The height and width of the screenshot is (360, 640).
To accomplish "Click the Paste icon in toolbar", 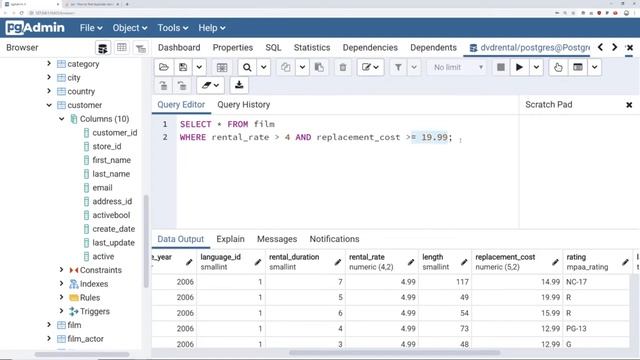I will 319,67.
